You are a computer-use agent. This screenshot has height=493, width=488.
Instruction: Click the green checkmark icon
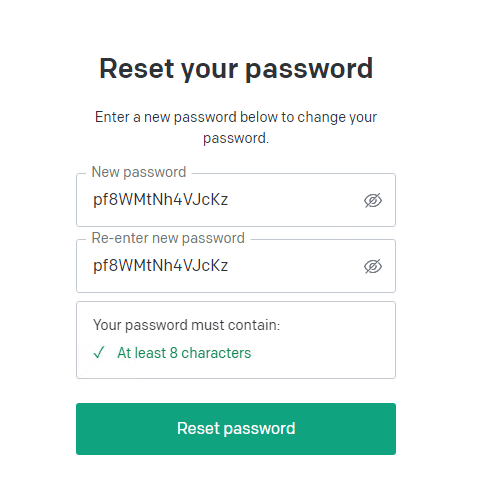tap(99, 352)
